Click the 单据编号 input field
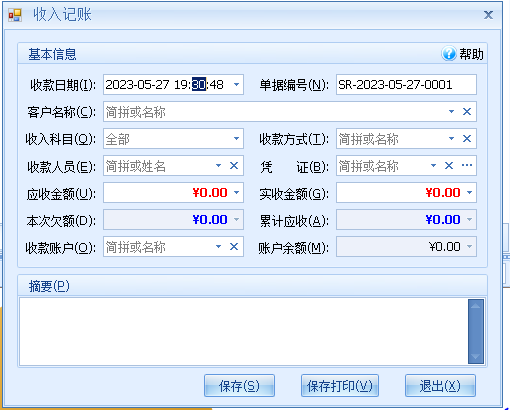The image size is (510, 410). 406,85
